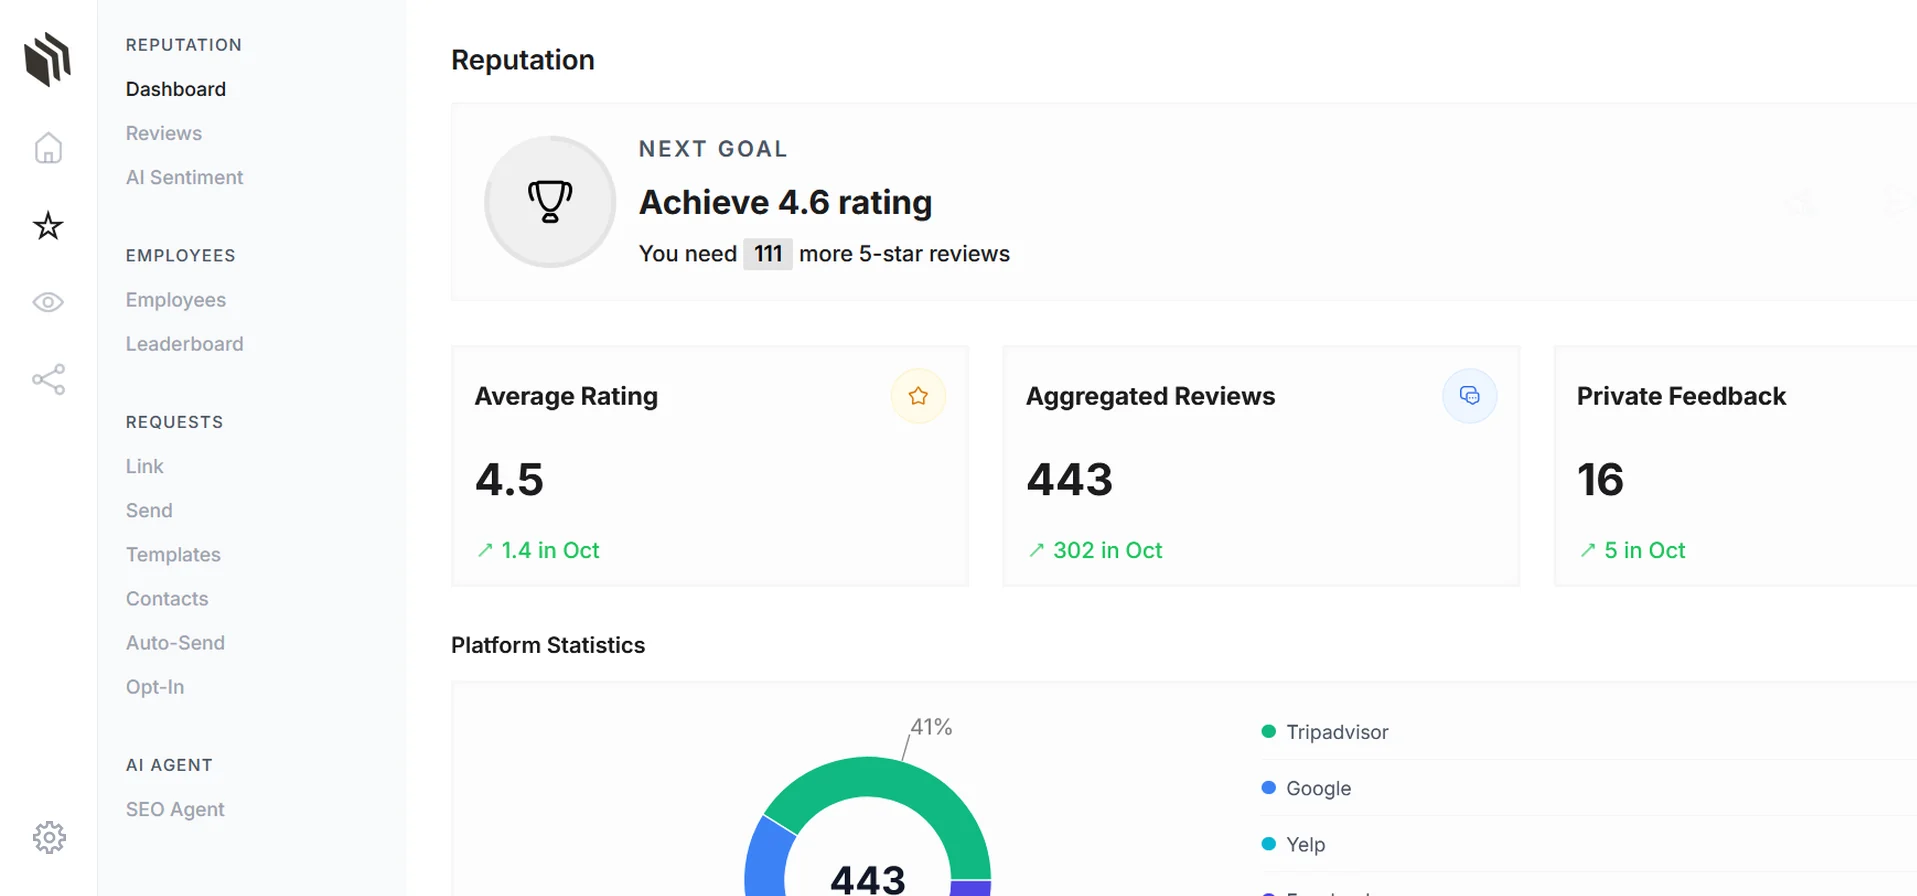This screenshot has height=896, width=1917.
Task: Click the app logo icon
Action: tap(48, 59)
